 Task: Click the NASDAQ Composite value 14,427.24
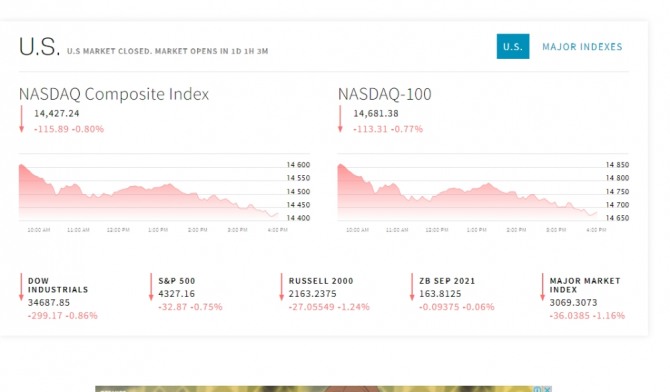[57, 114]
